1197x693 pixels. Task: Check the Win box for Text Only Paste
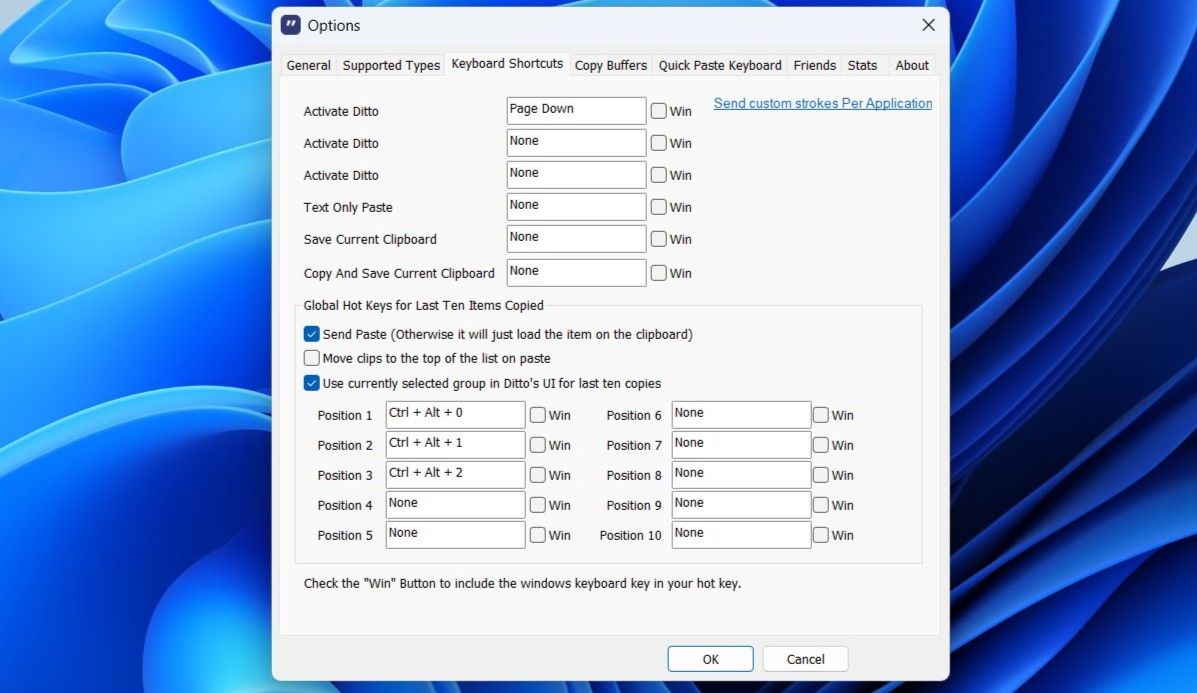(658, 206)
